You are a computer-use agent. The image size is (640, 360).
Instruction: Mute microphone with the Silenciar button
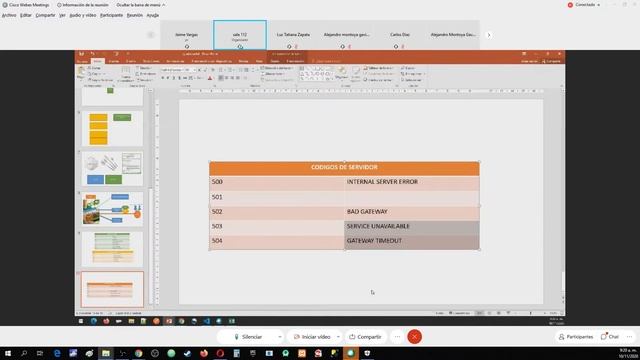click(x=248, y=337)
